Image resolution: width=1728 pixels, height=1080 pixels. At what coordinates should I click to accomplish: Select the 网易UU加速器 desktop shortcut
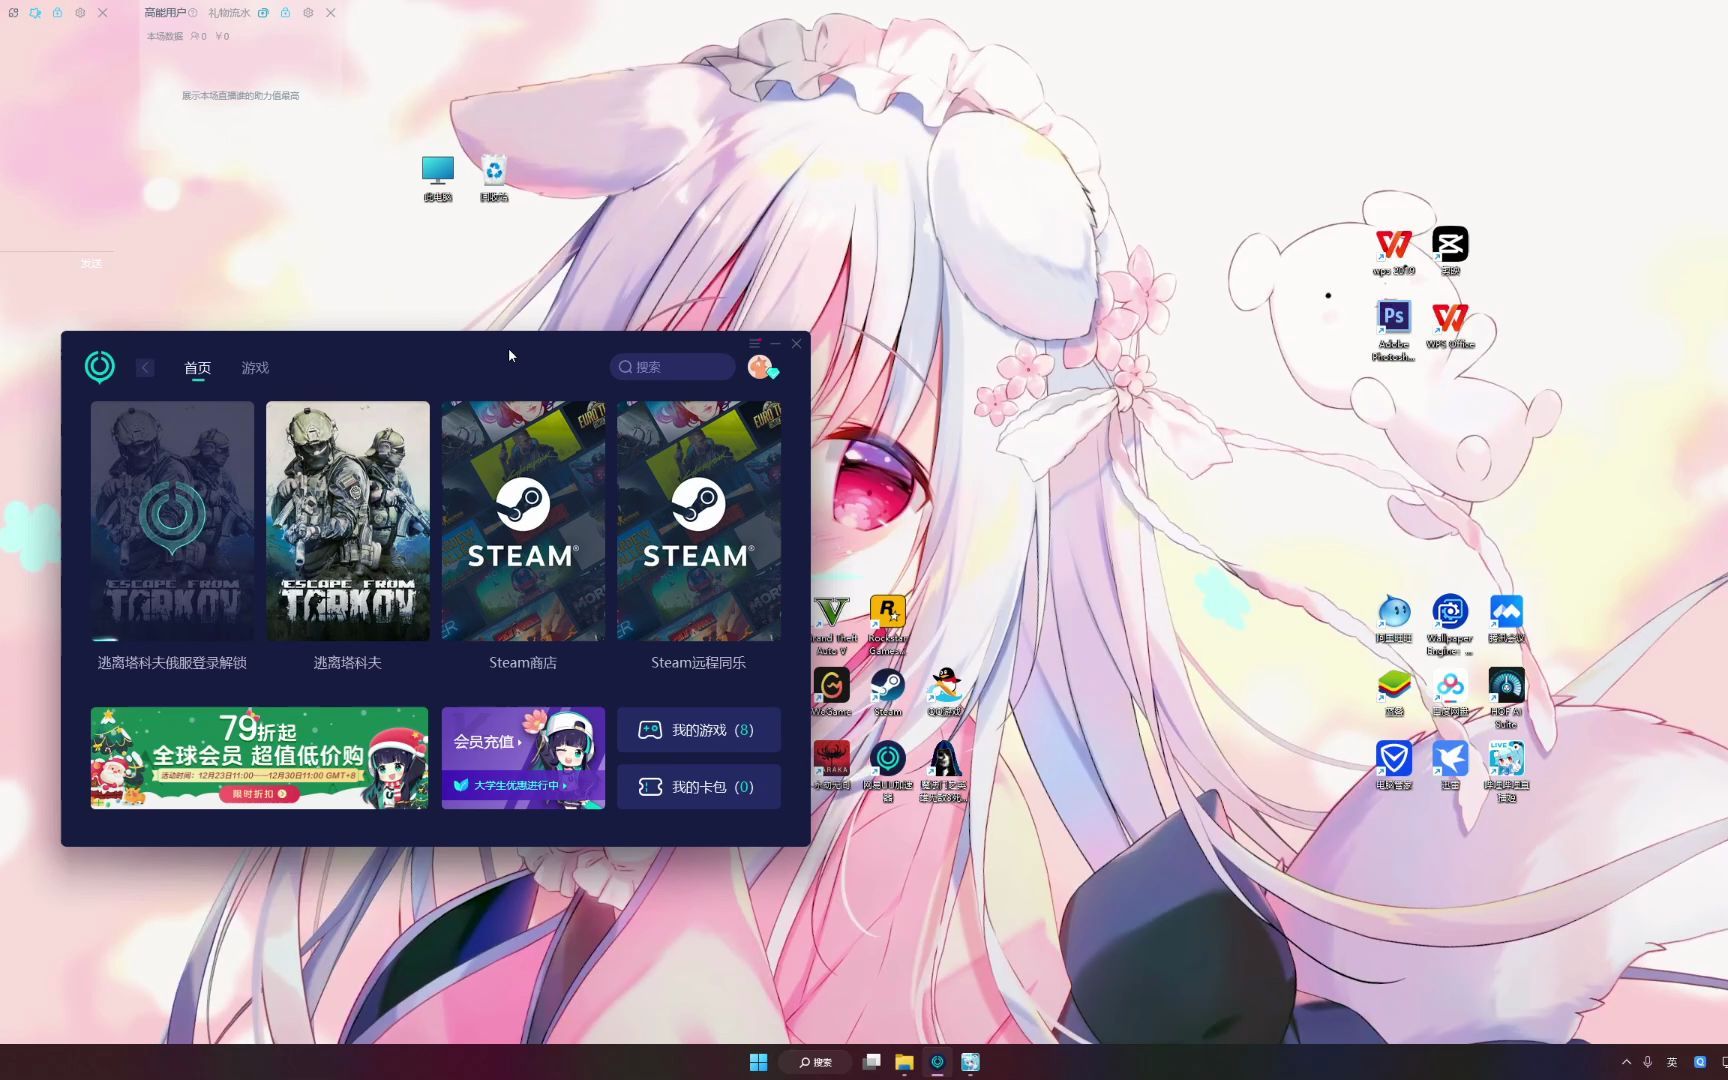click(x=887, y=771)
